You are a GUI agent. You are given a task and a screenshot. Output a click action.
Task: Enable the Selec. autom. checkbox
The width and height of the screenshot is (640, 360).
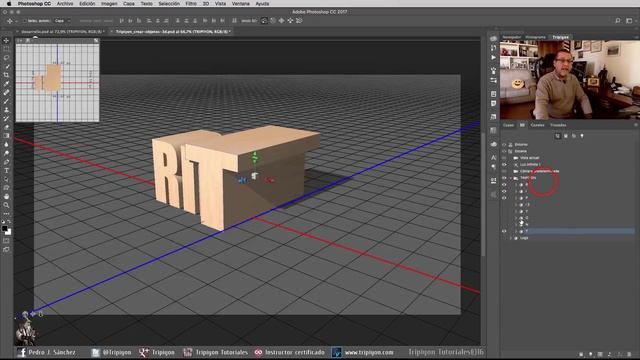[x=24, y=21]
